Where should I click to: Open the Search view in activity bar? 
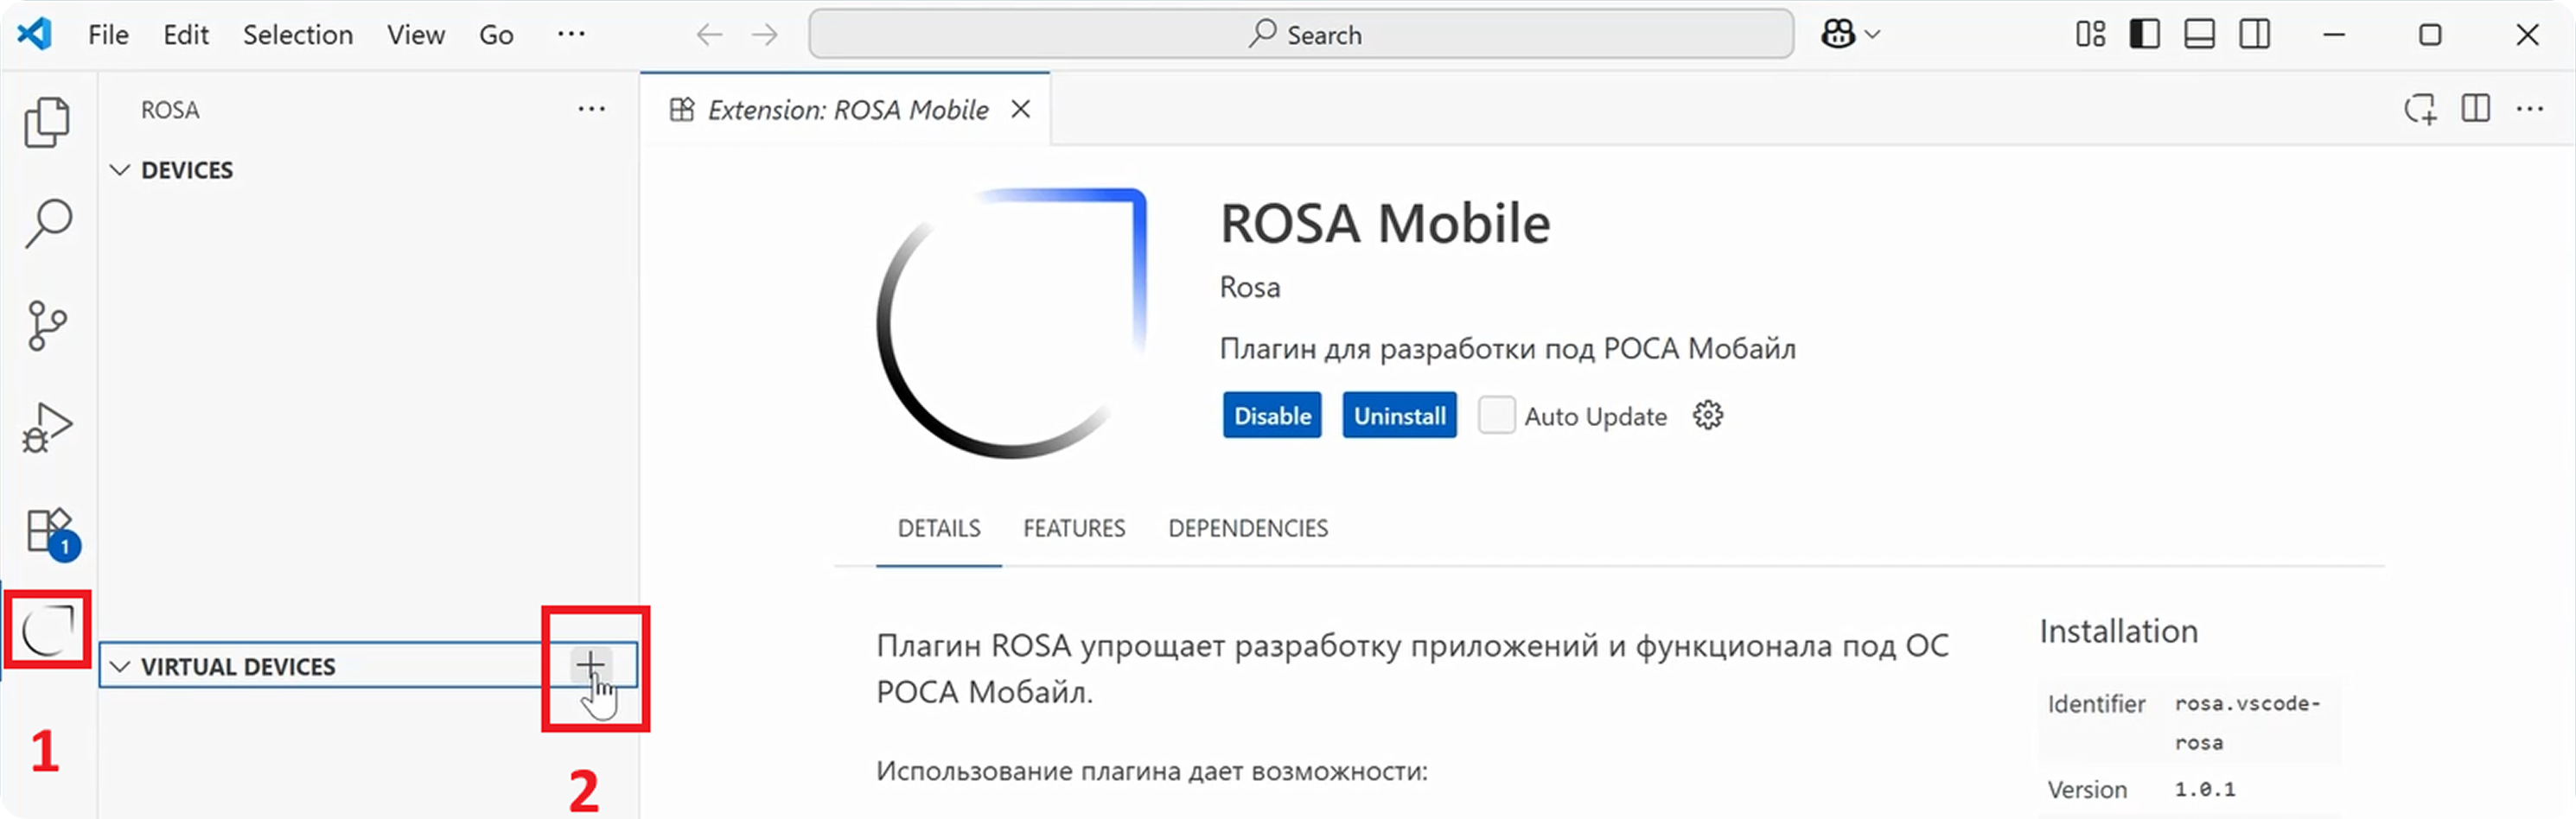coord(47,224)
